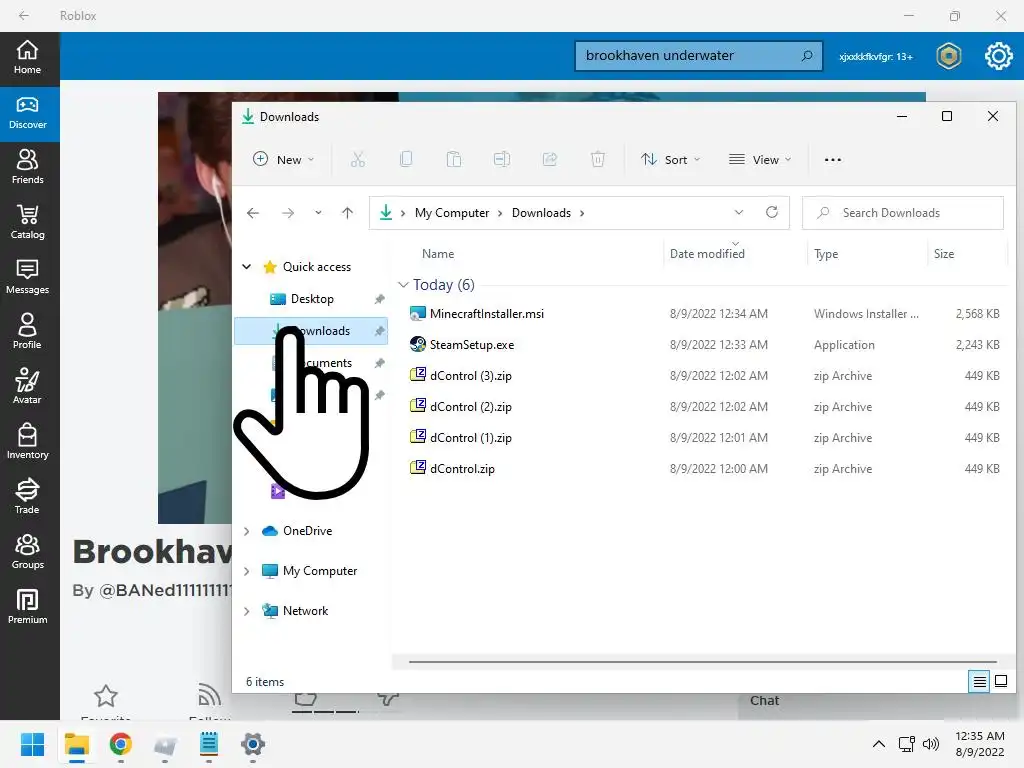The image size is (1024, 768).
Task: Sort by the Name column header
Action: point(438,253)
